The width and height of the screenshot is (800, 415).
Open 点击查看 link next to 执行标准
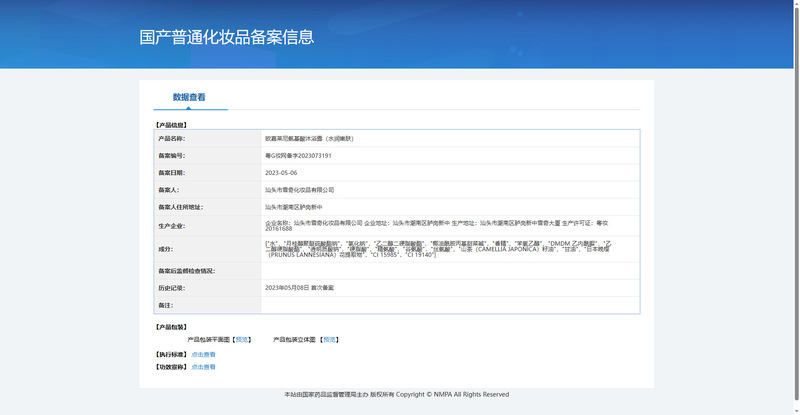(x=204, y=354)
